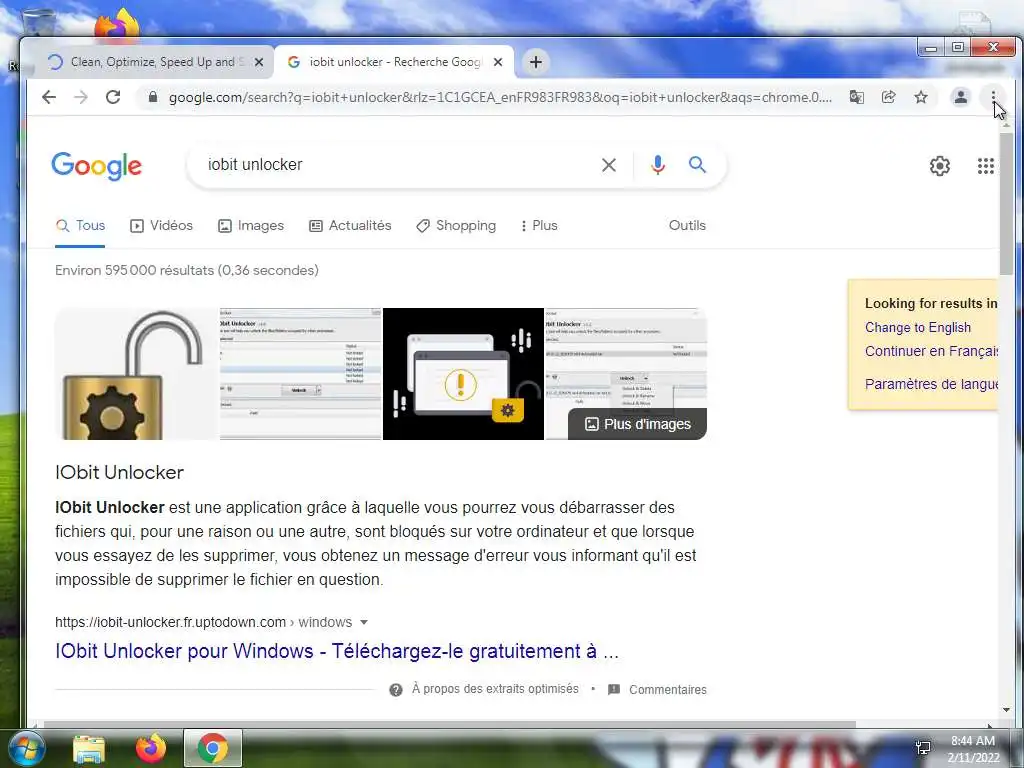Clear the search box text
The width and height of the screenshot is (1024, 768).
click(609, 165)
